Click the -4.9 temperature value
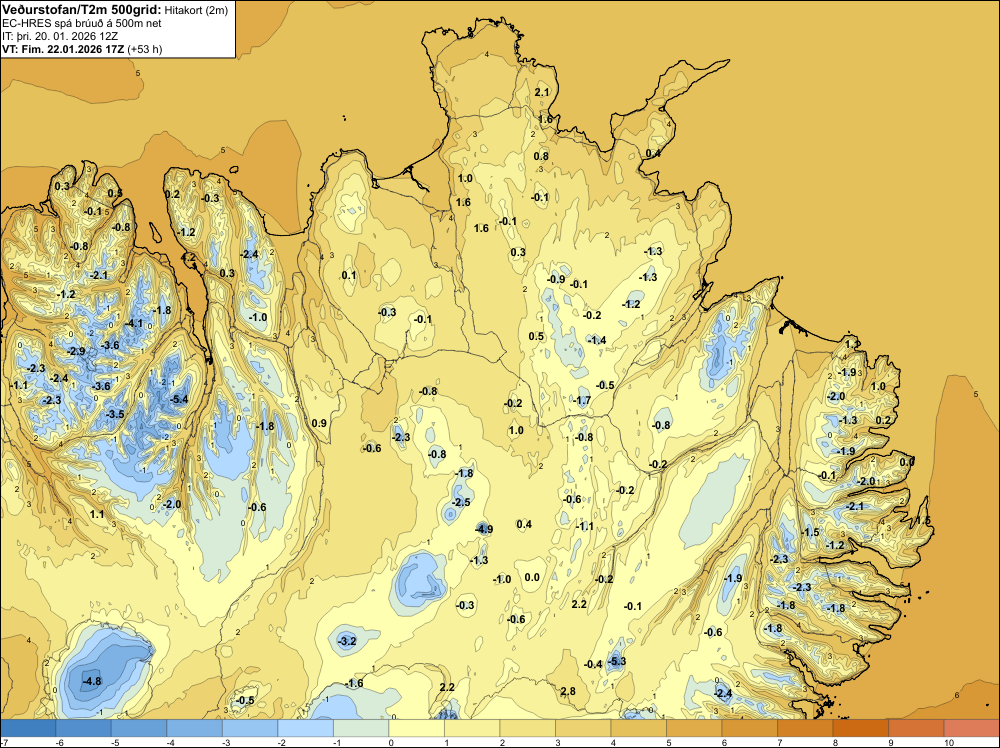 [x=484, y=529]
